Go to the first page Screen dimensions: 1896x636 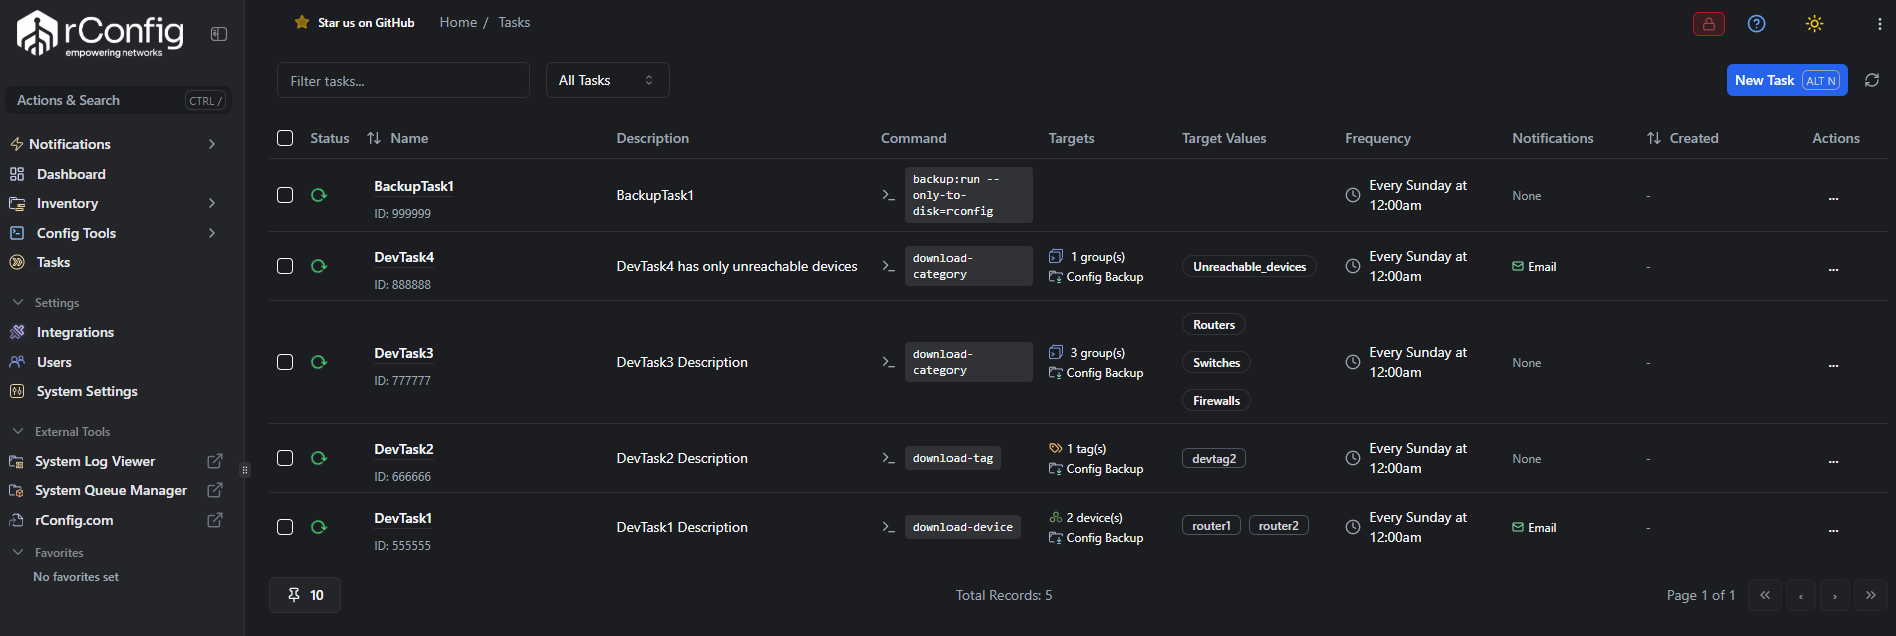[x=1765, y=595]
